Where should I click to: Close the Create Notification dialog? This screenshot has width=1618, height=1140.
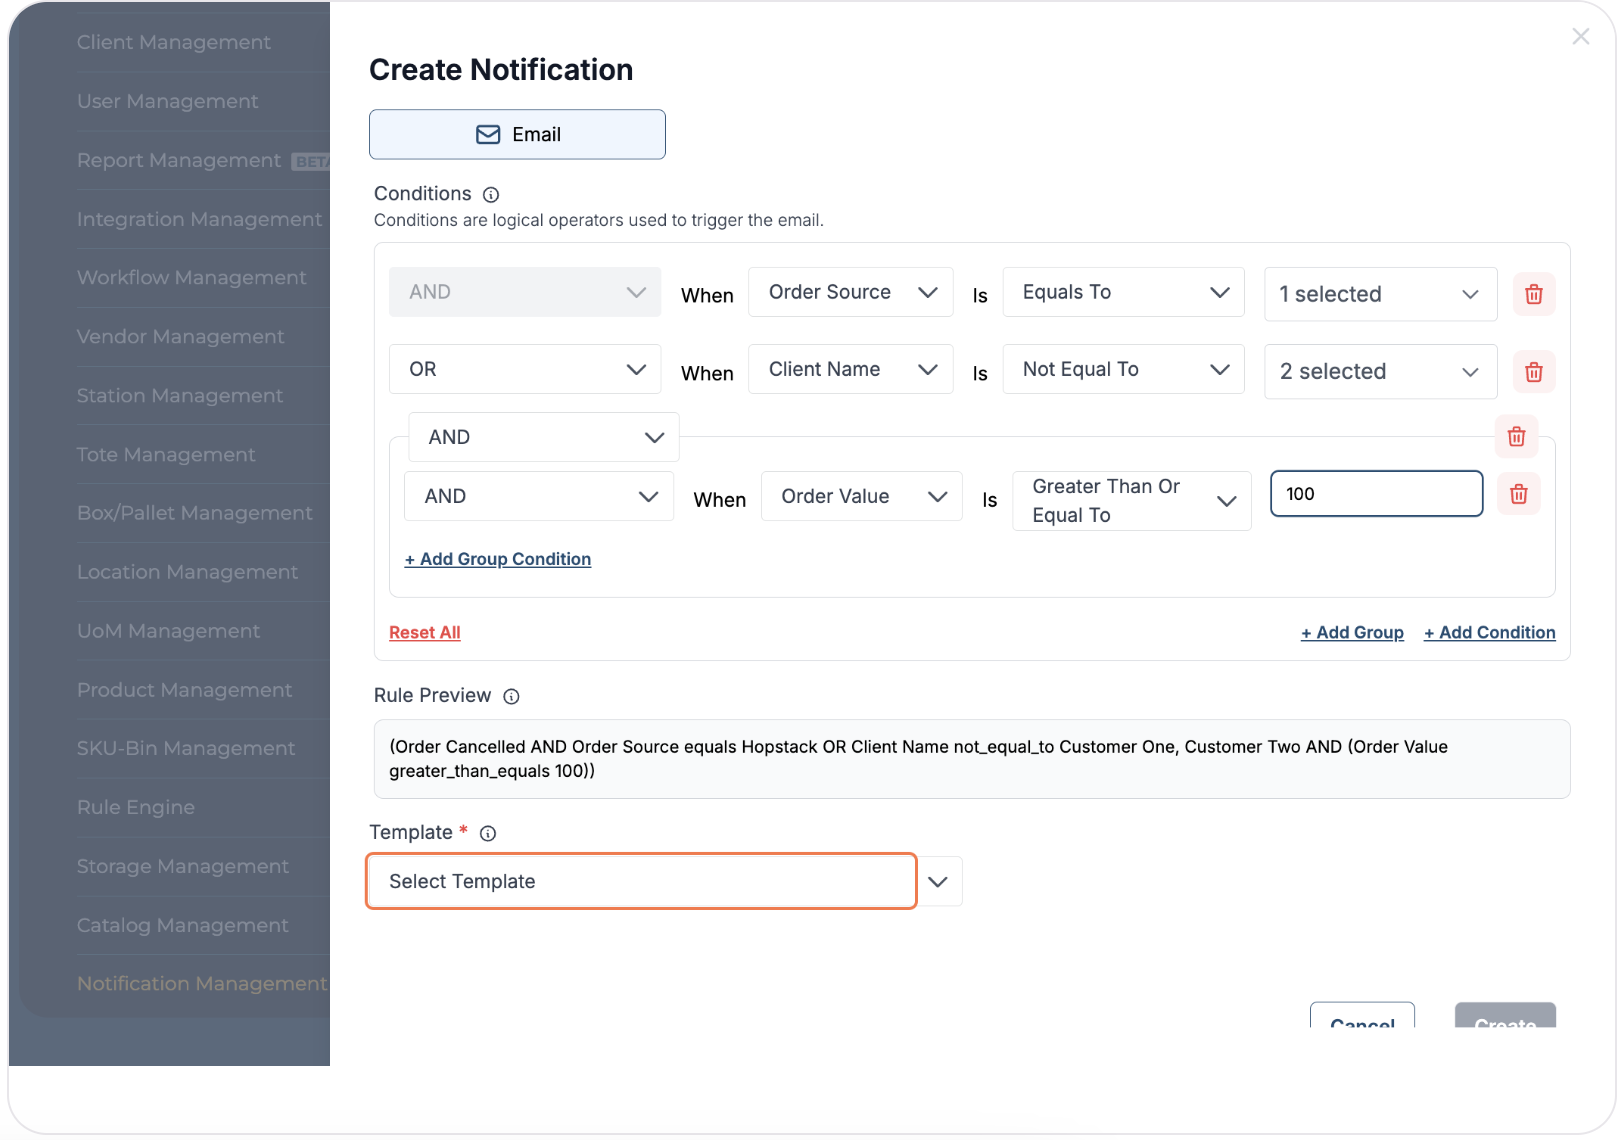click(1580, 37)
